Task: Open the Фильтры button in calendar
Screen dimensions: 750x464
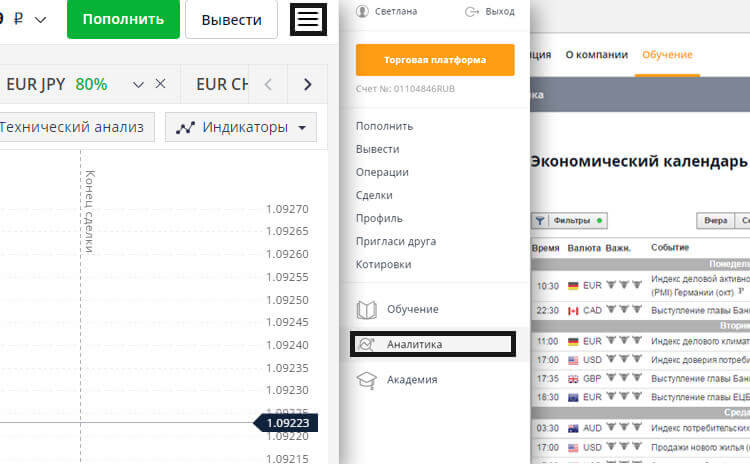Action: pyautogui.click(x=570, y=221)
